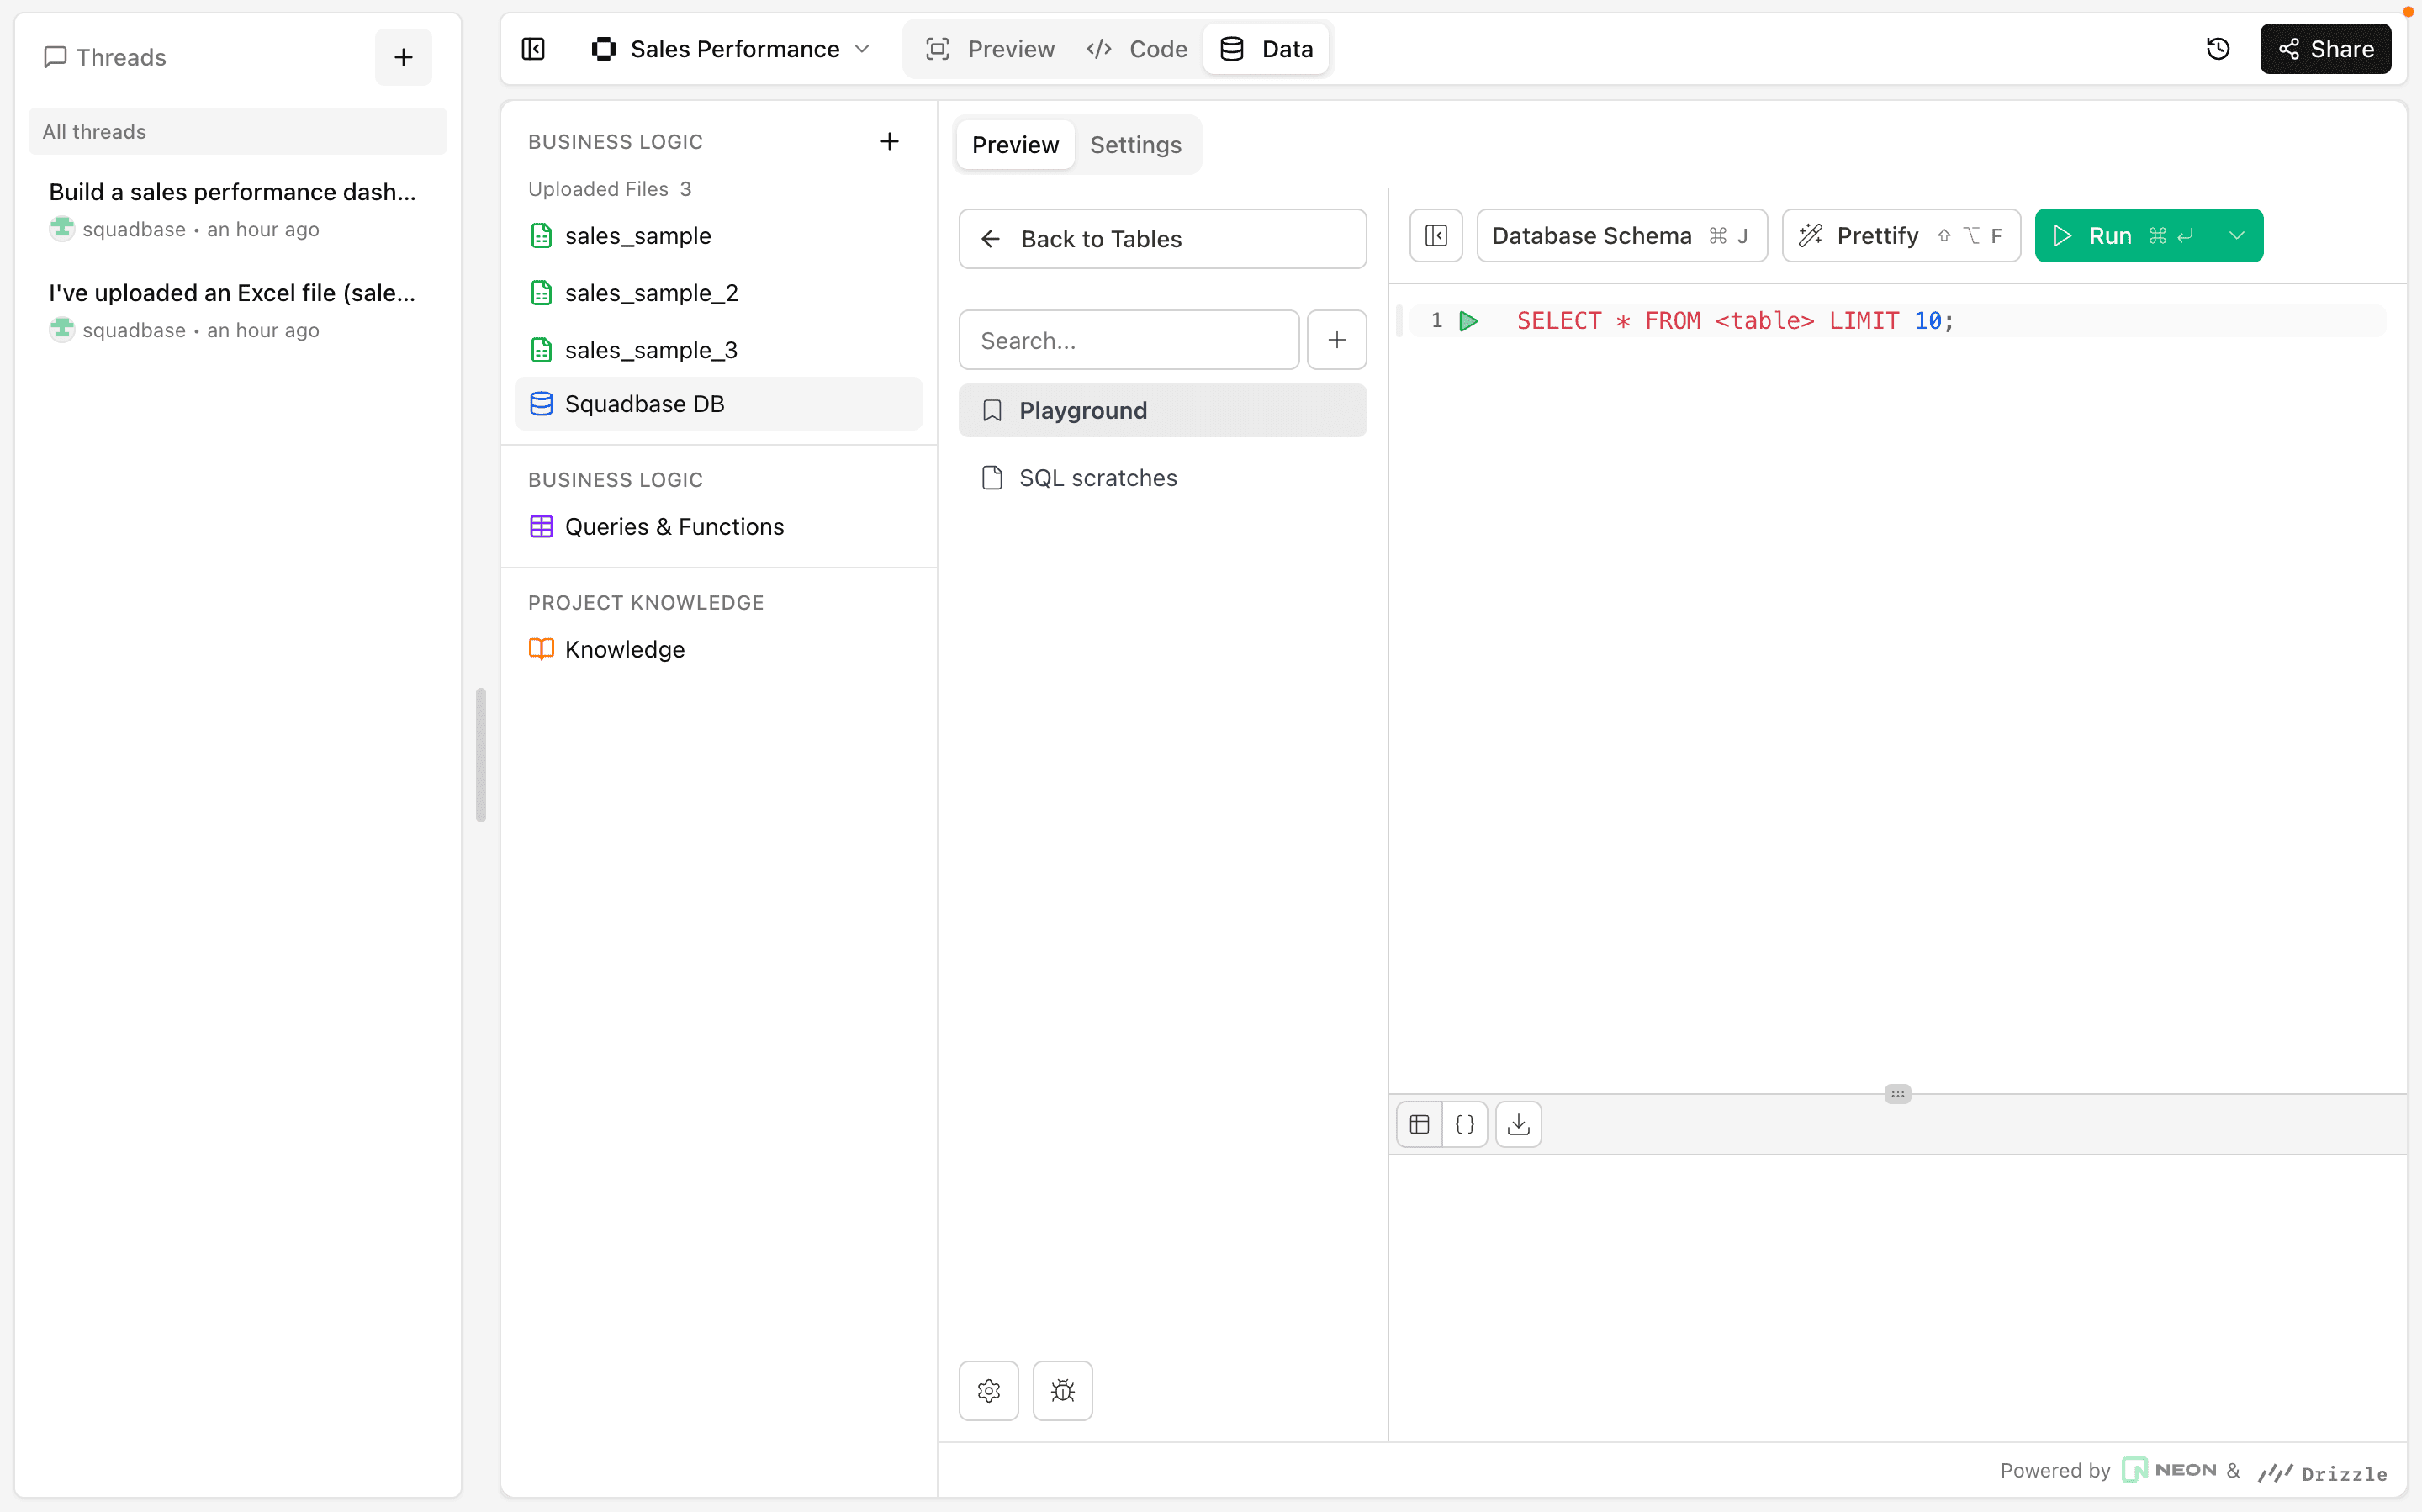This screenshot has width=2422, height=1512.
Task: Switch results to table grid view
Action: coord(1419,1124)
